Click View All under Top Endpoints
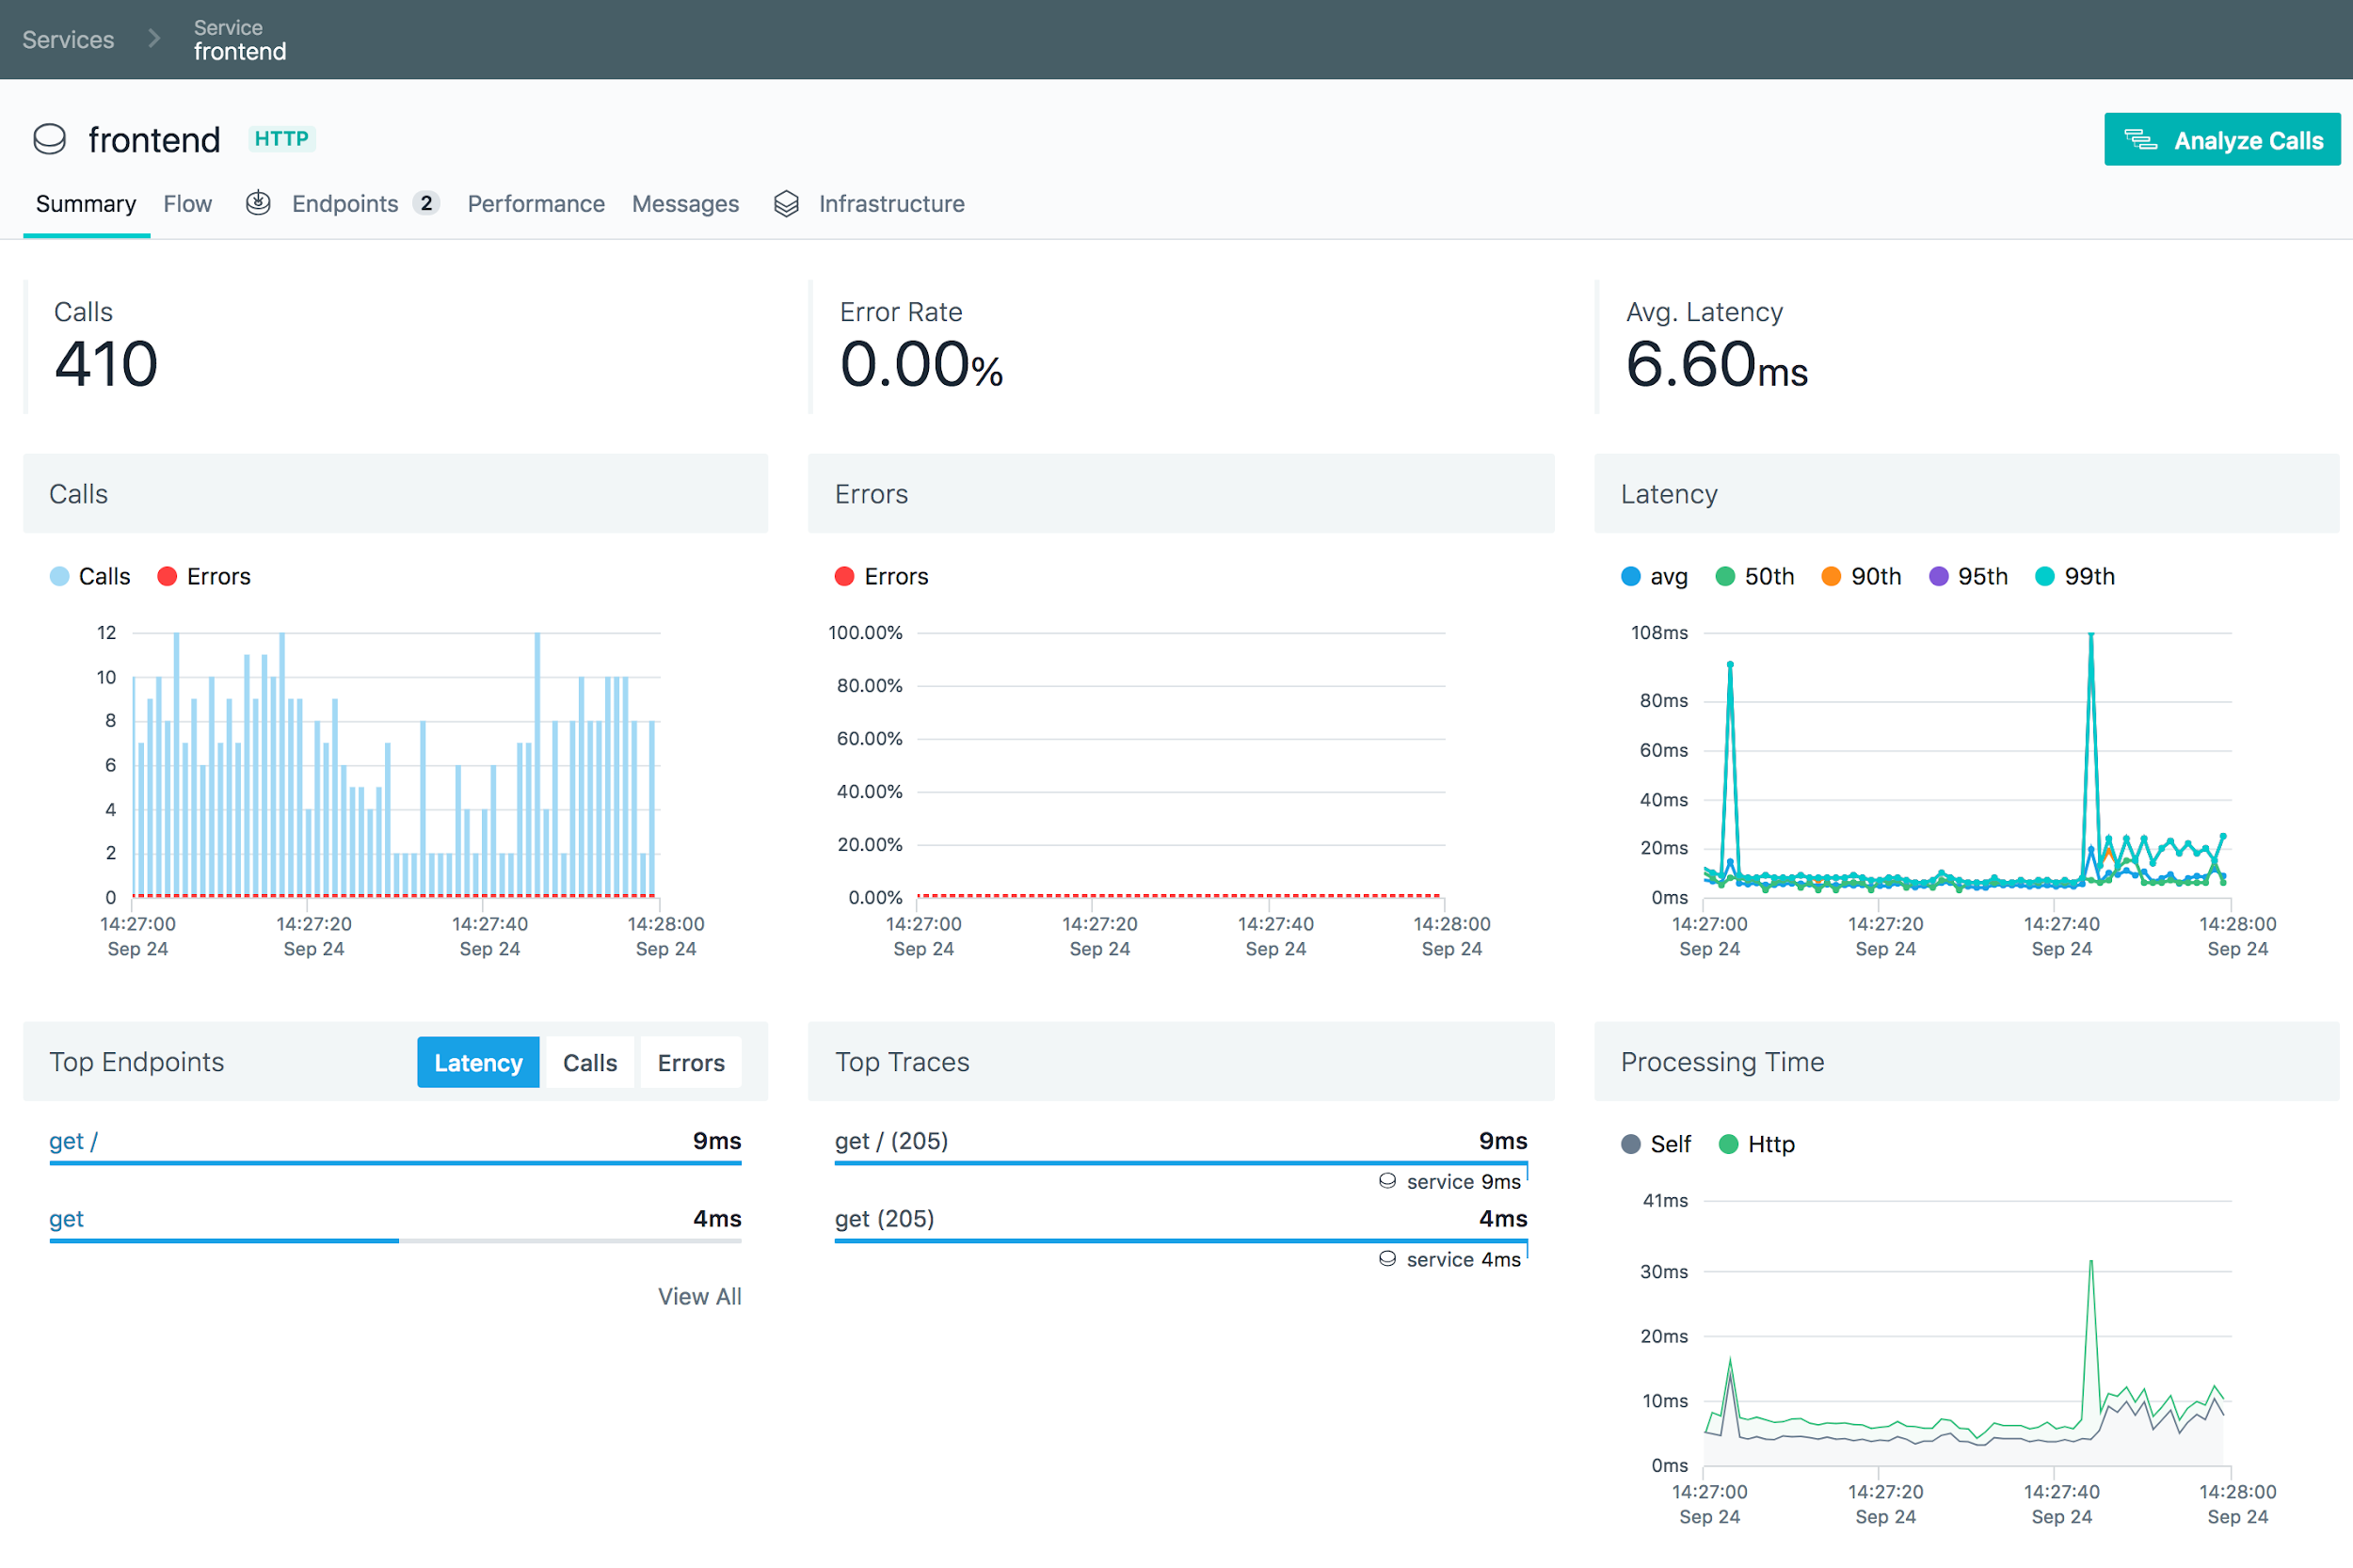The width and height of the screenshot is (2353, 1568). (699, 1296)
